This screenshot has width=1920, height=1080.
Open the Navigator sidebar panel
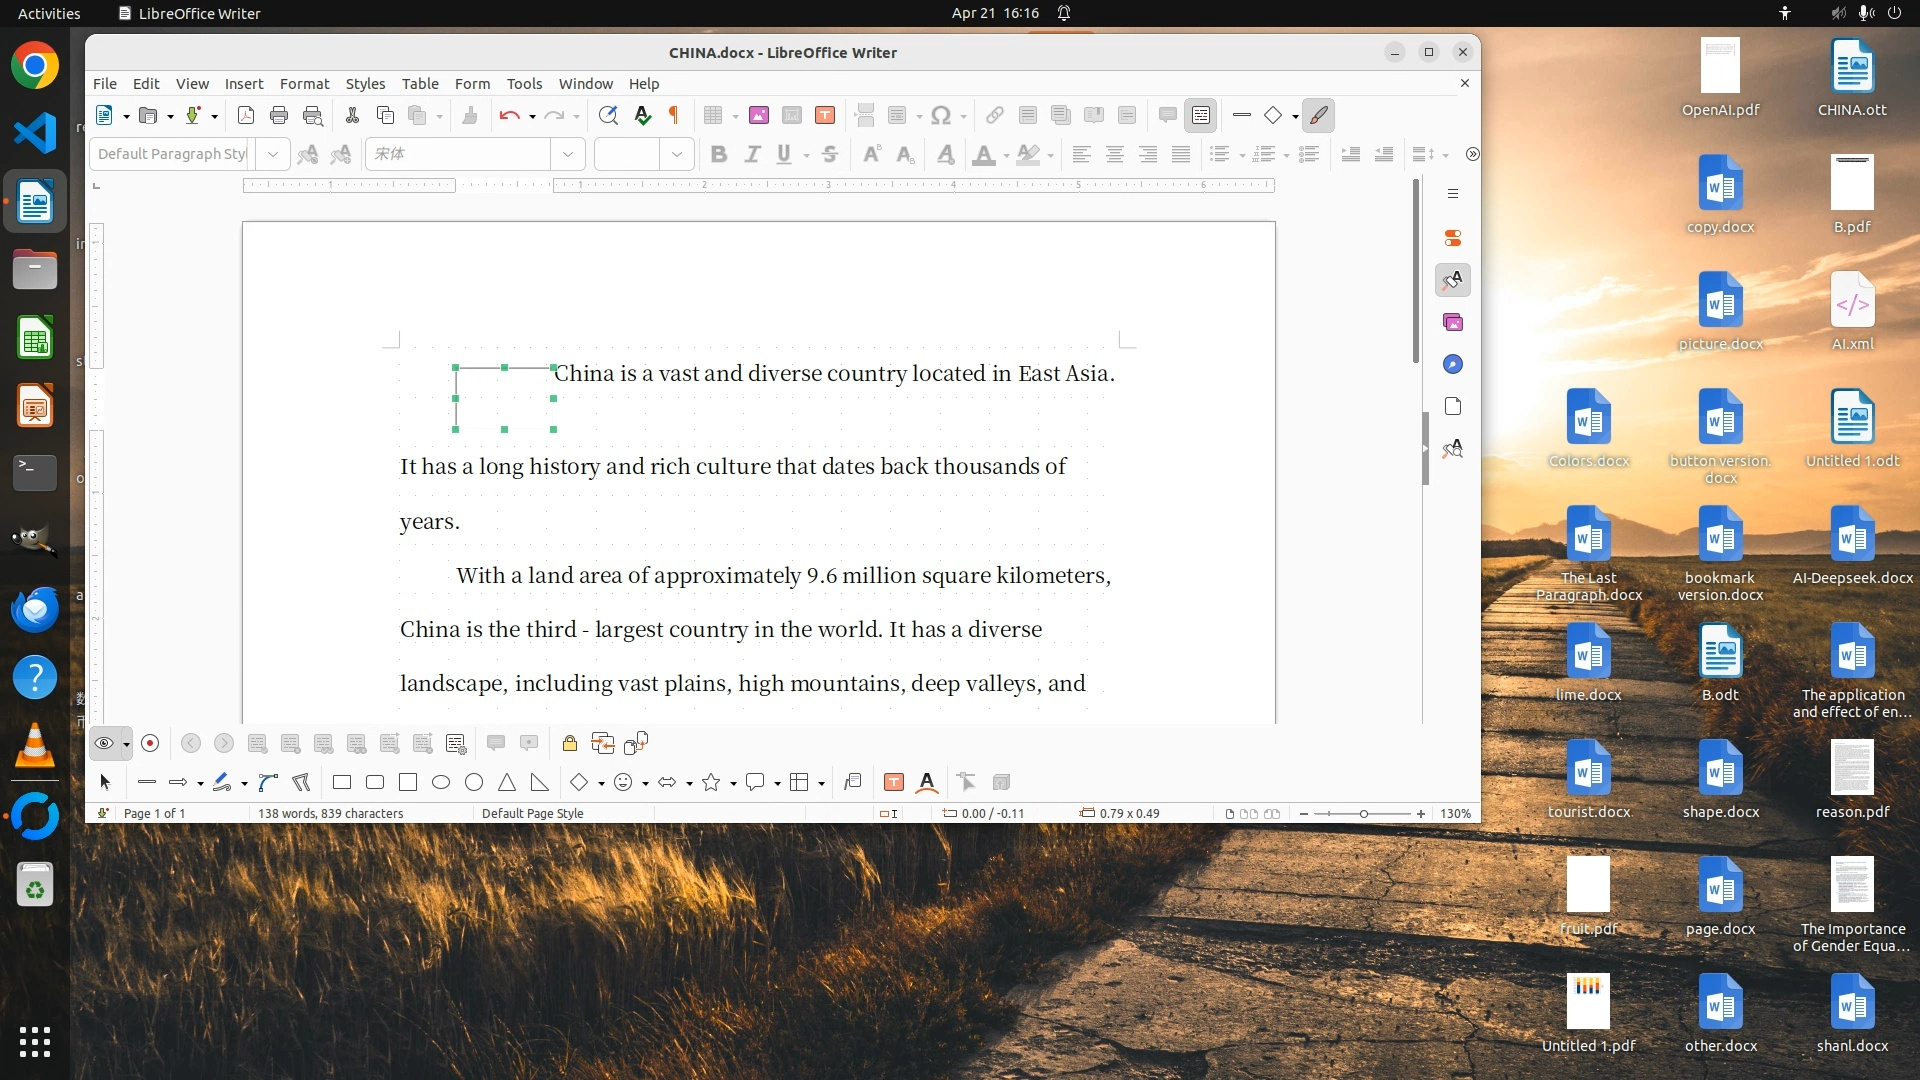pyautogui.click(x=1453, y=364)
